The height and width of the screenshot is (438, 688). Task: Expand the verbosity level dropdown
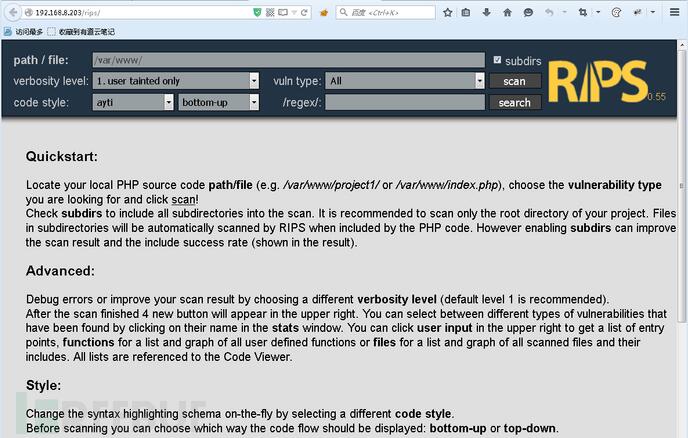click(x=176, y=81)
